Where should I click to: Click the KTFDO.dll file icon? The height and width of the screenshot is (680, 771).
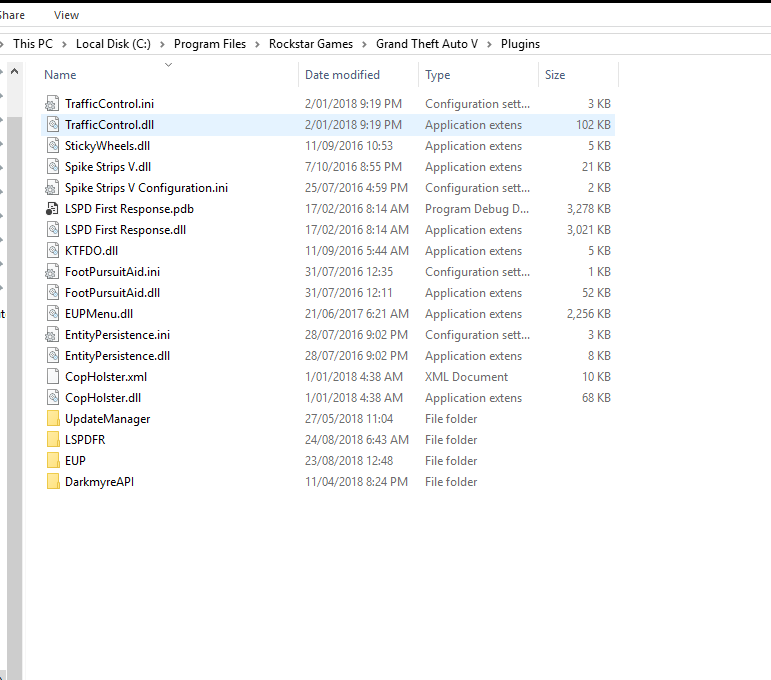click(x=53, y=251)
